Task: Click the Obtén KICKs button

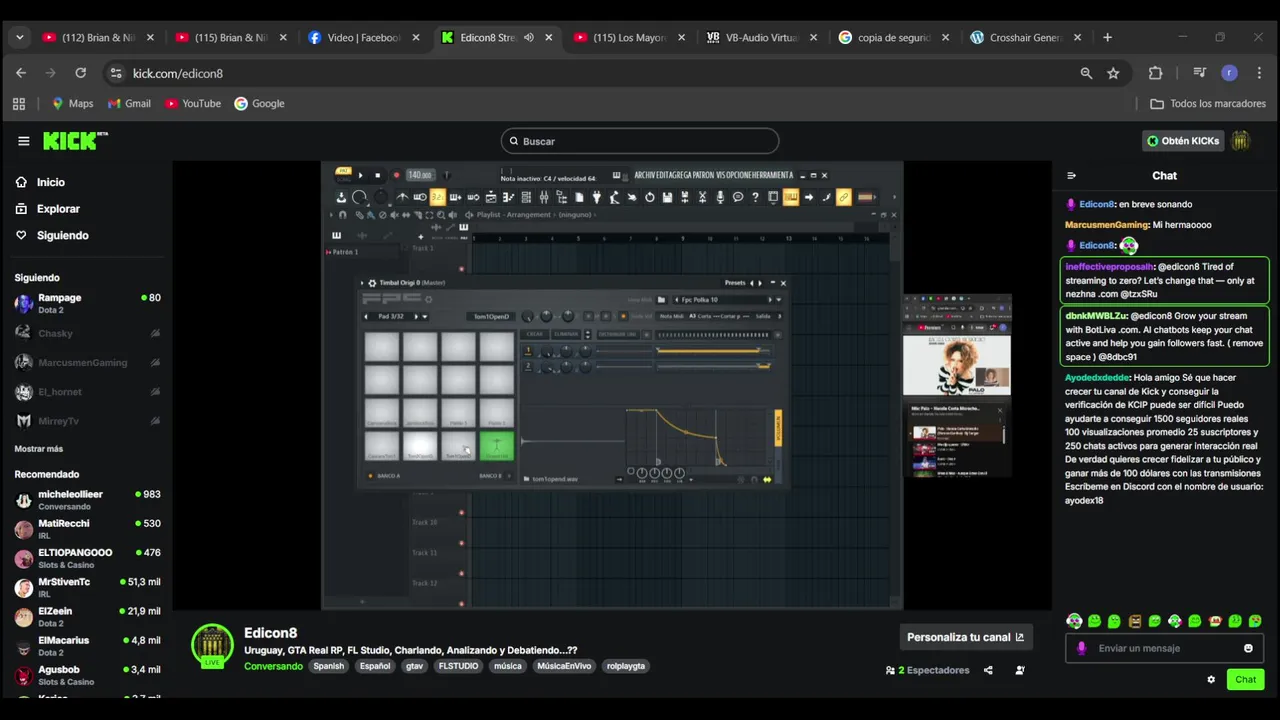Action: pyautogui.click(x=1183, y=141)
